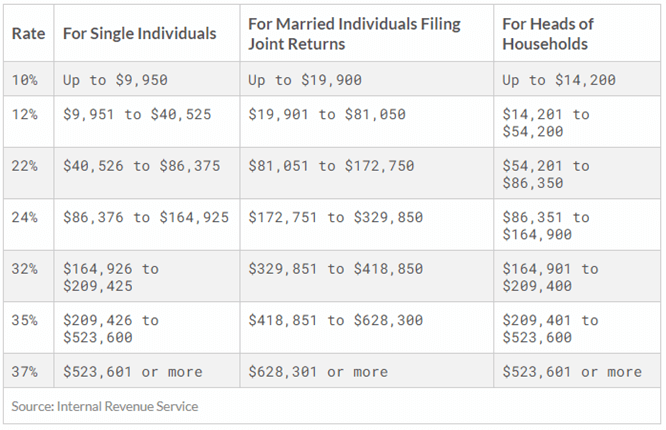Select the For Single Individuals header
Screen dimensions: 666x430
[x=139, y=34]
